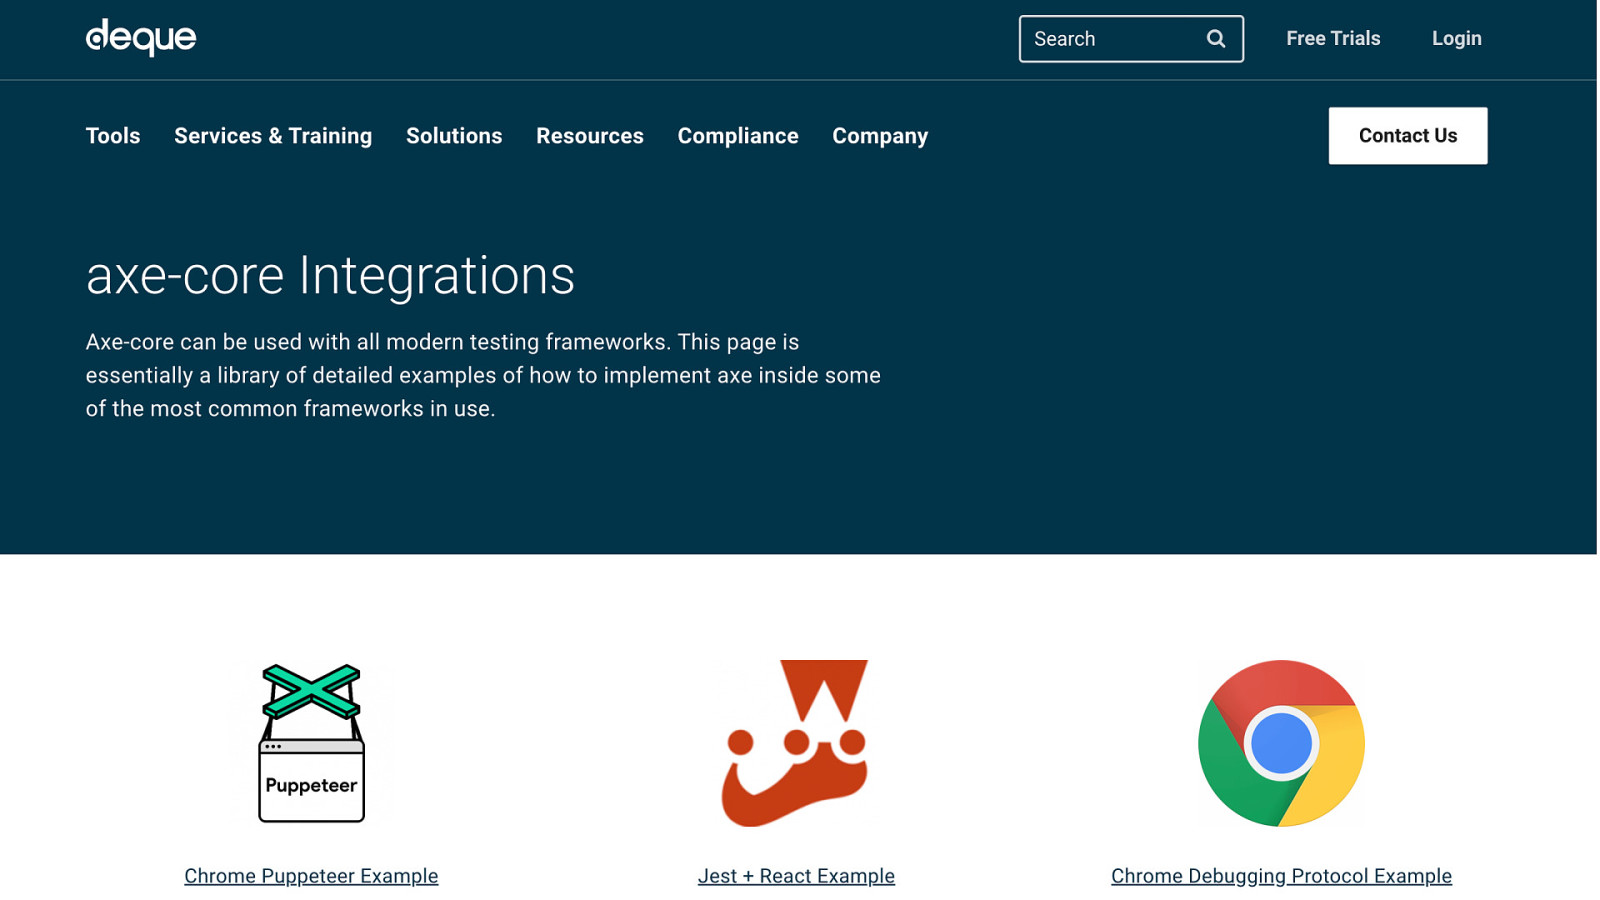Click the Puppeteer logo image
Viewport: 1600px width, 900px height.
pos(311,743)
